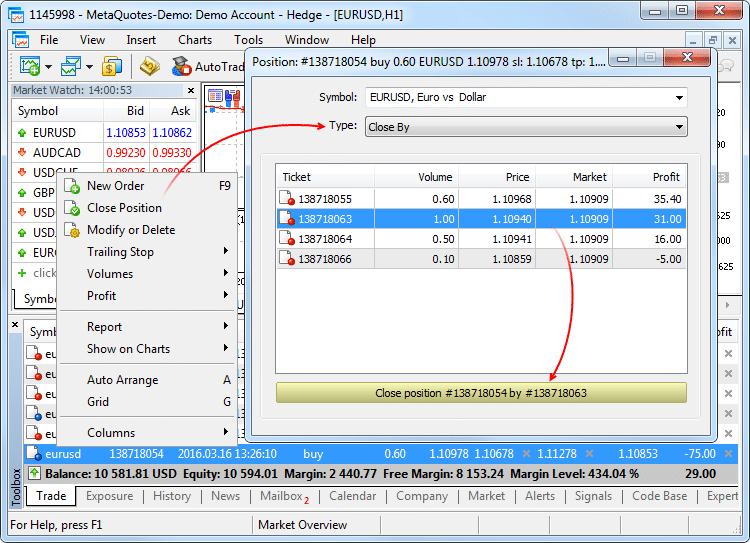Click the Modify or Delete gear icon

(72, 230)
